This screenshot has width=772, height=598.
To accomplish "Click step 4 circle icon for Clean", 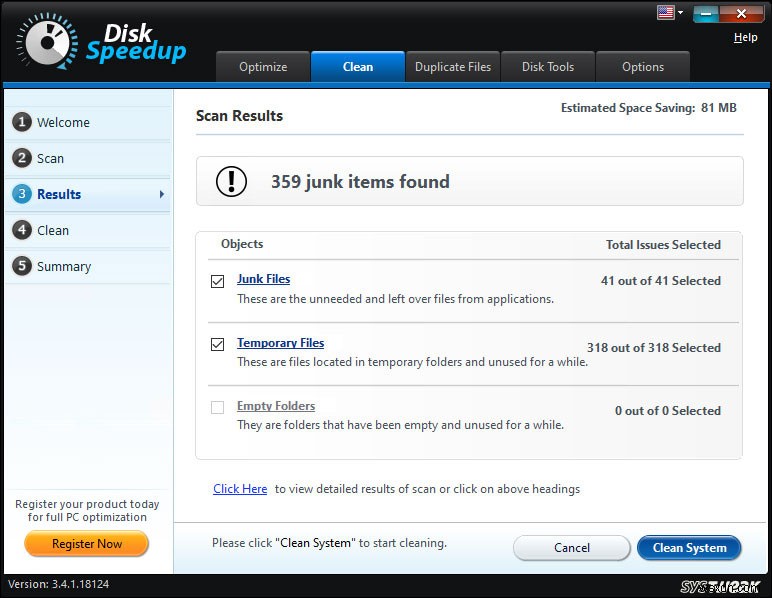I will pos(22,230).
